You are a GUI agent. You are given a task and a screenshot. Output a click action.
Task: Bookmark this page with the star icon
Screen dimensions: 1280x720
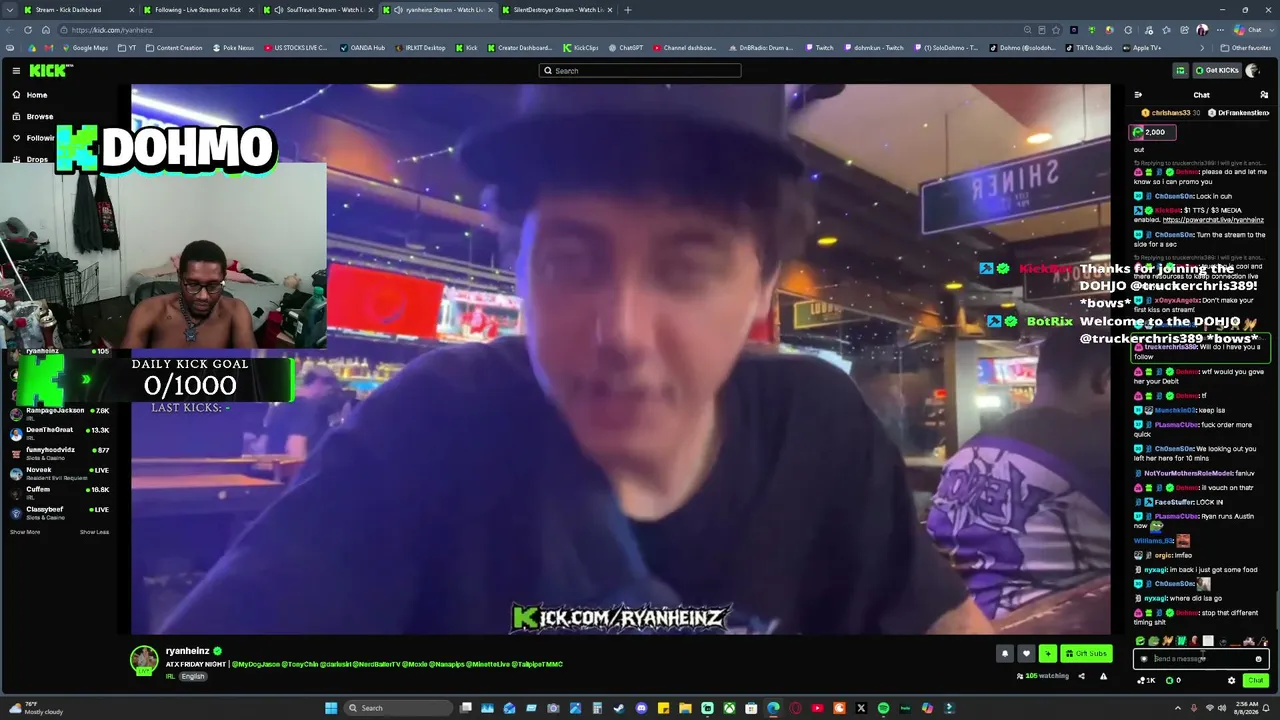point(1056,30)
